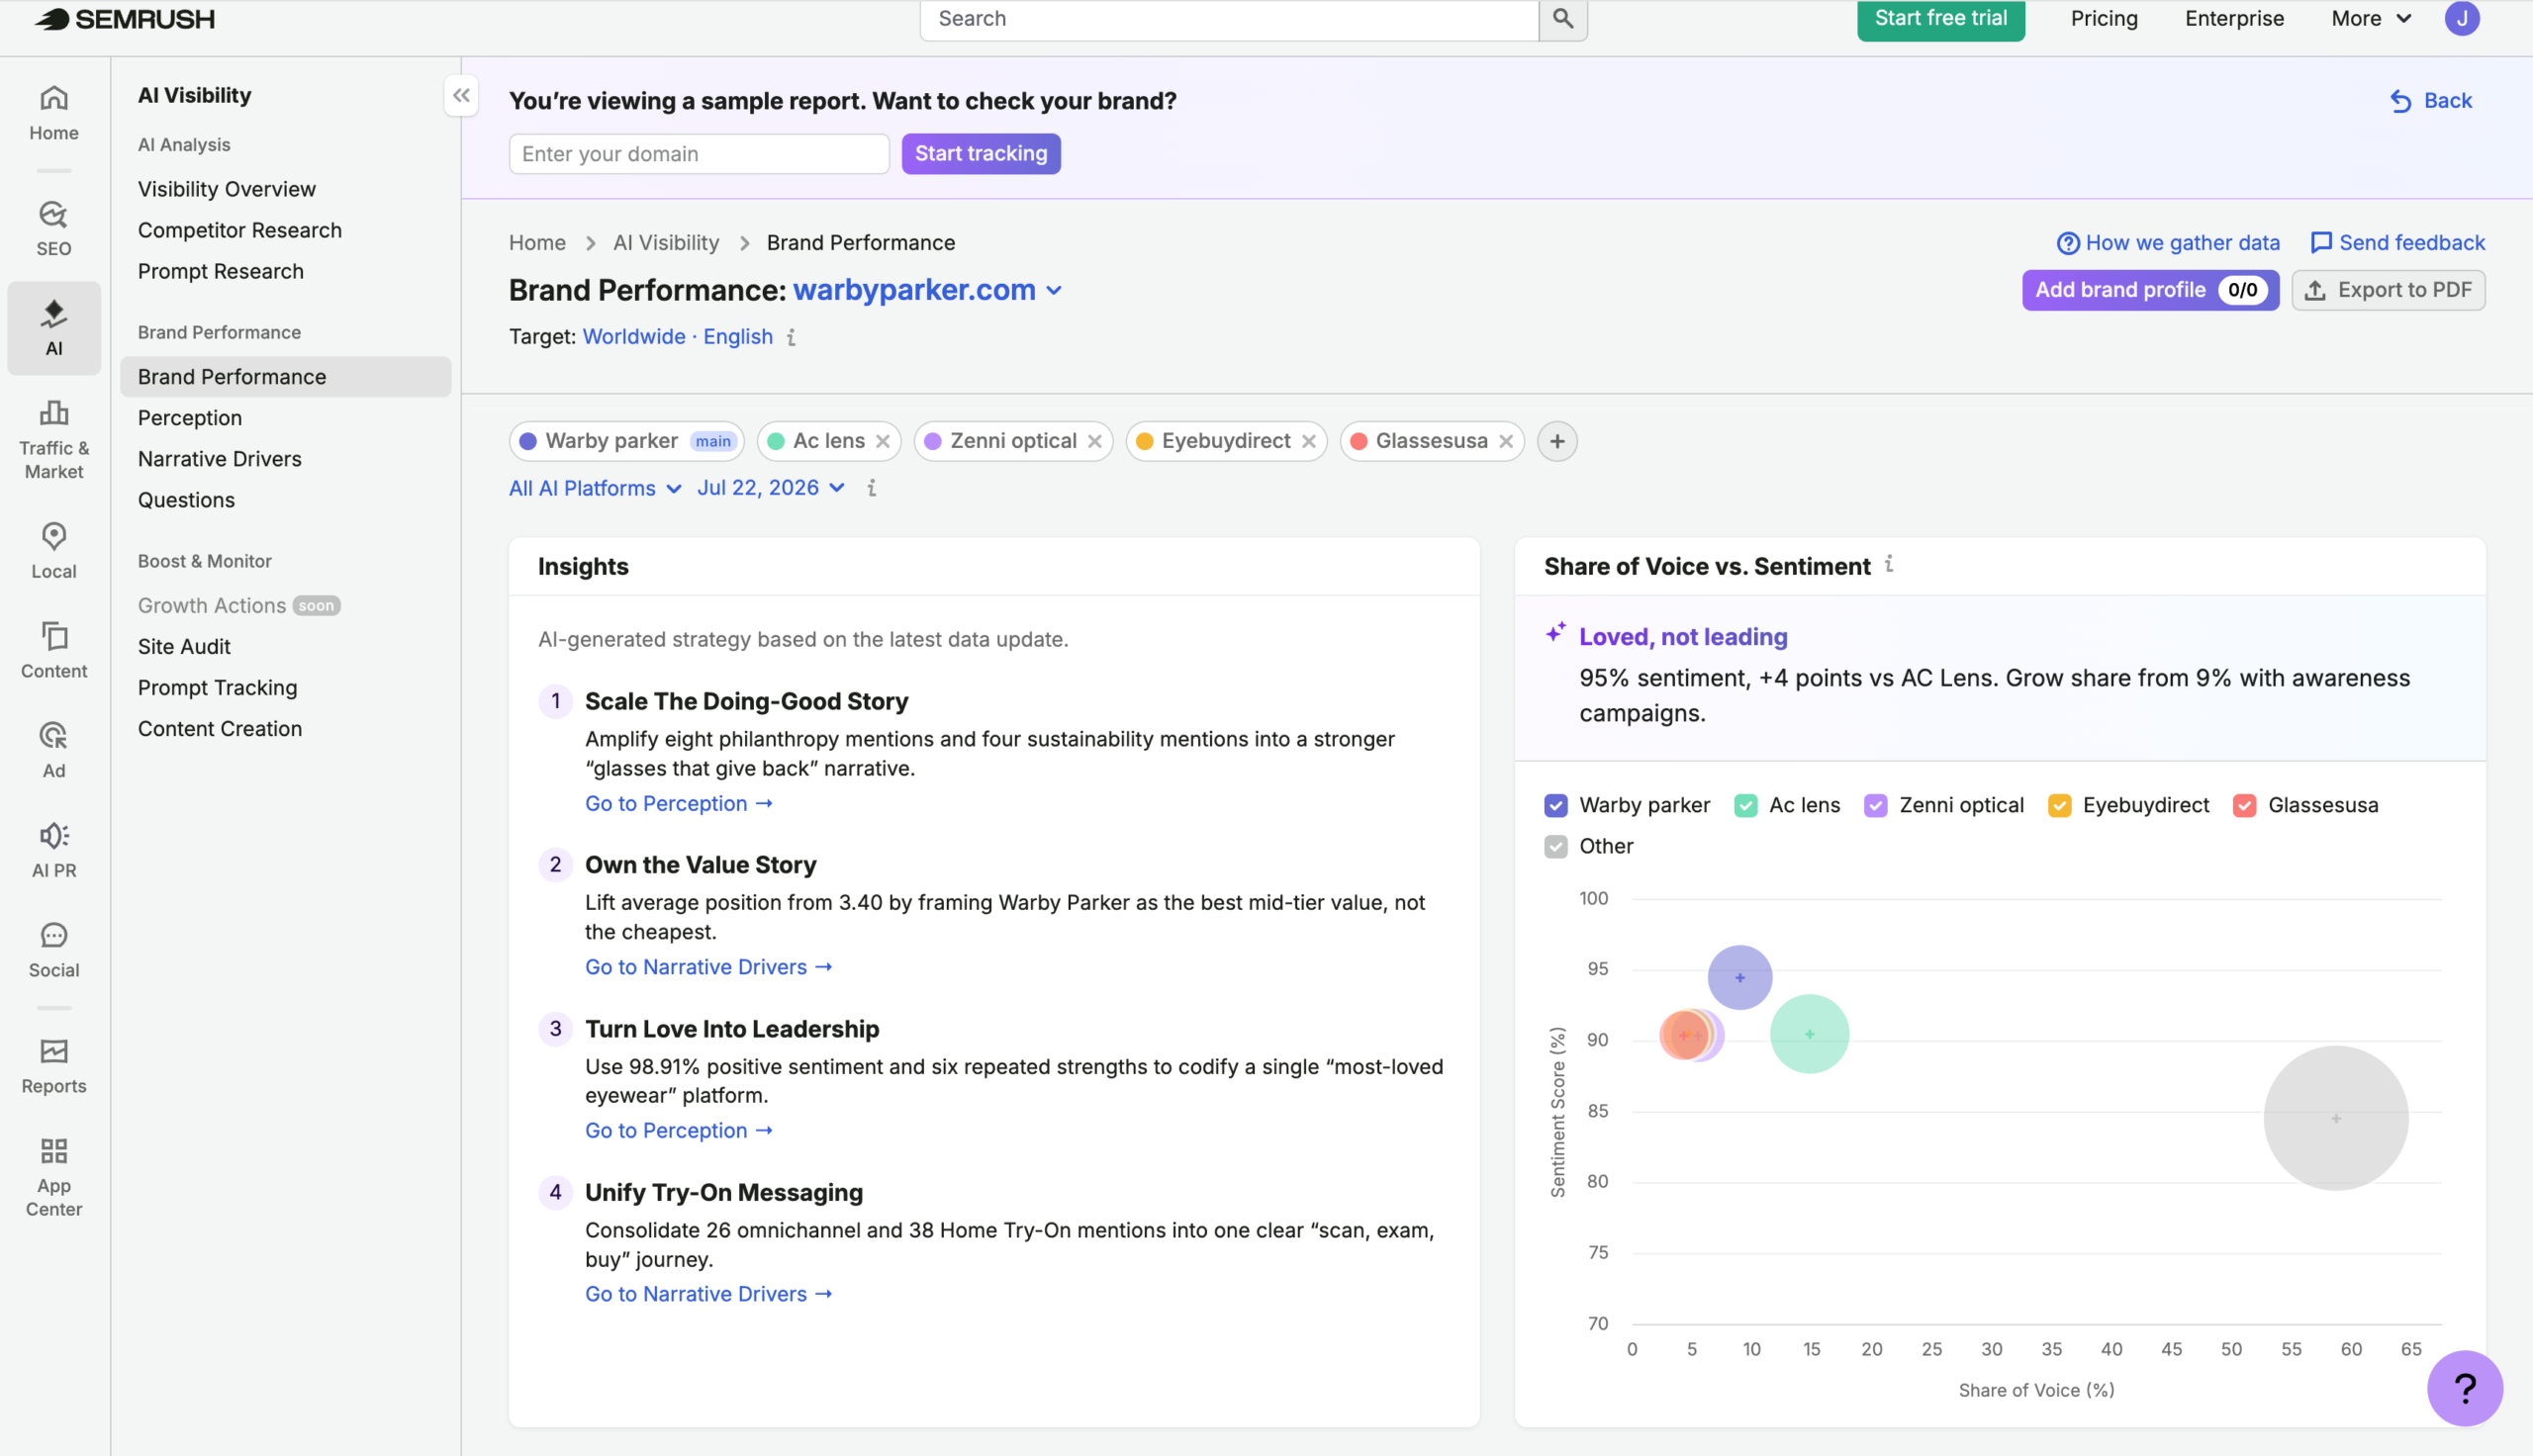Click the Start free trial button
The width and height of the screenshot is (2533, 1456).
(1941, 19)
